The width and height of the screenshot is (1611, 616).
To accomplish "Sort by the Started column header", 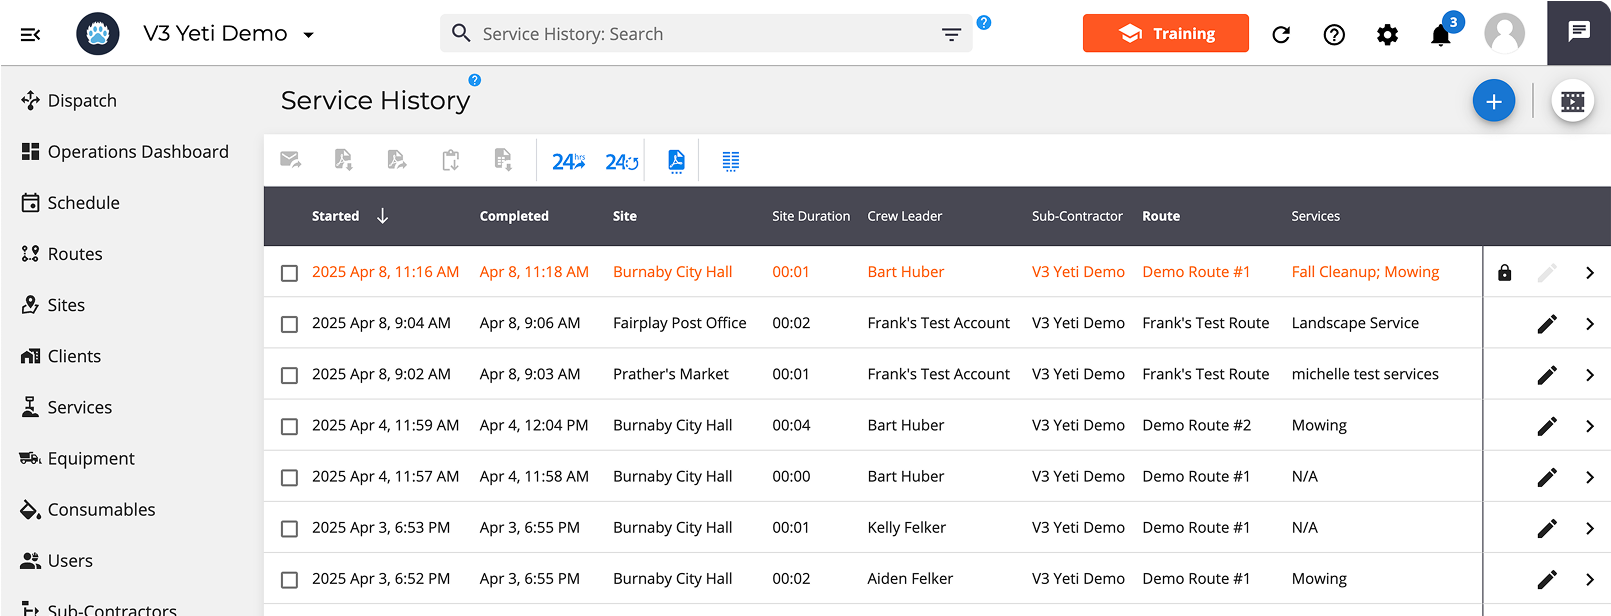I will click(335, 216).
